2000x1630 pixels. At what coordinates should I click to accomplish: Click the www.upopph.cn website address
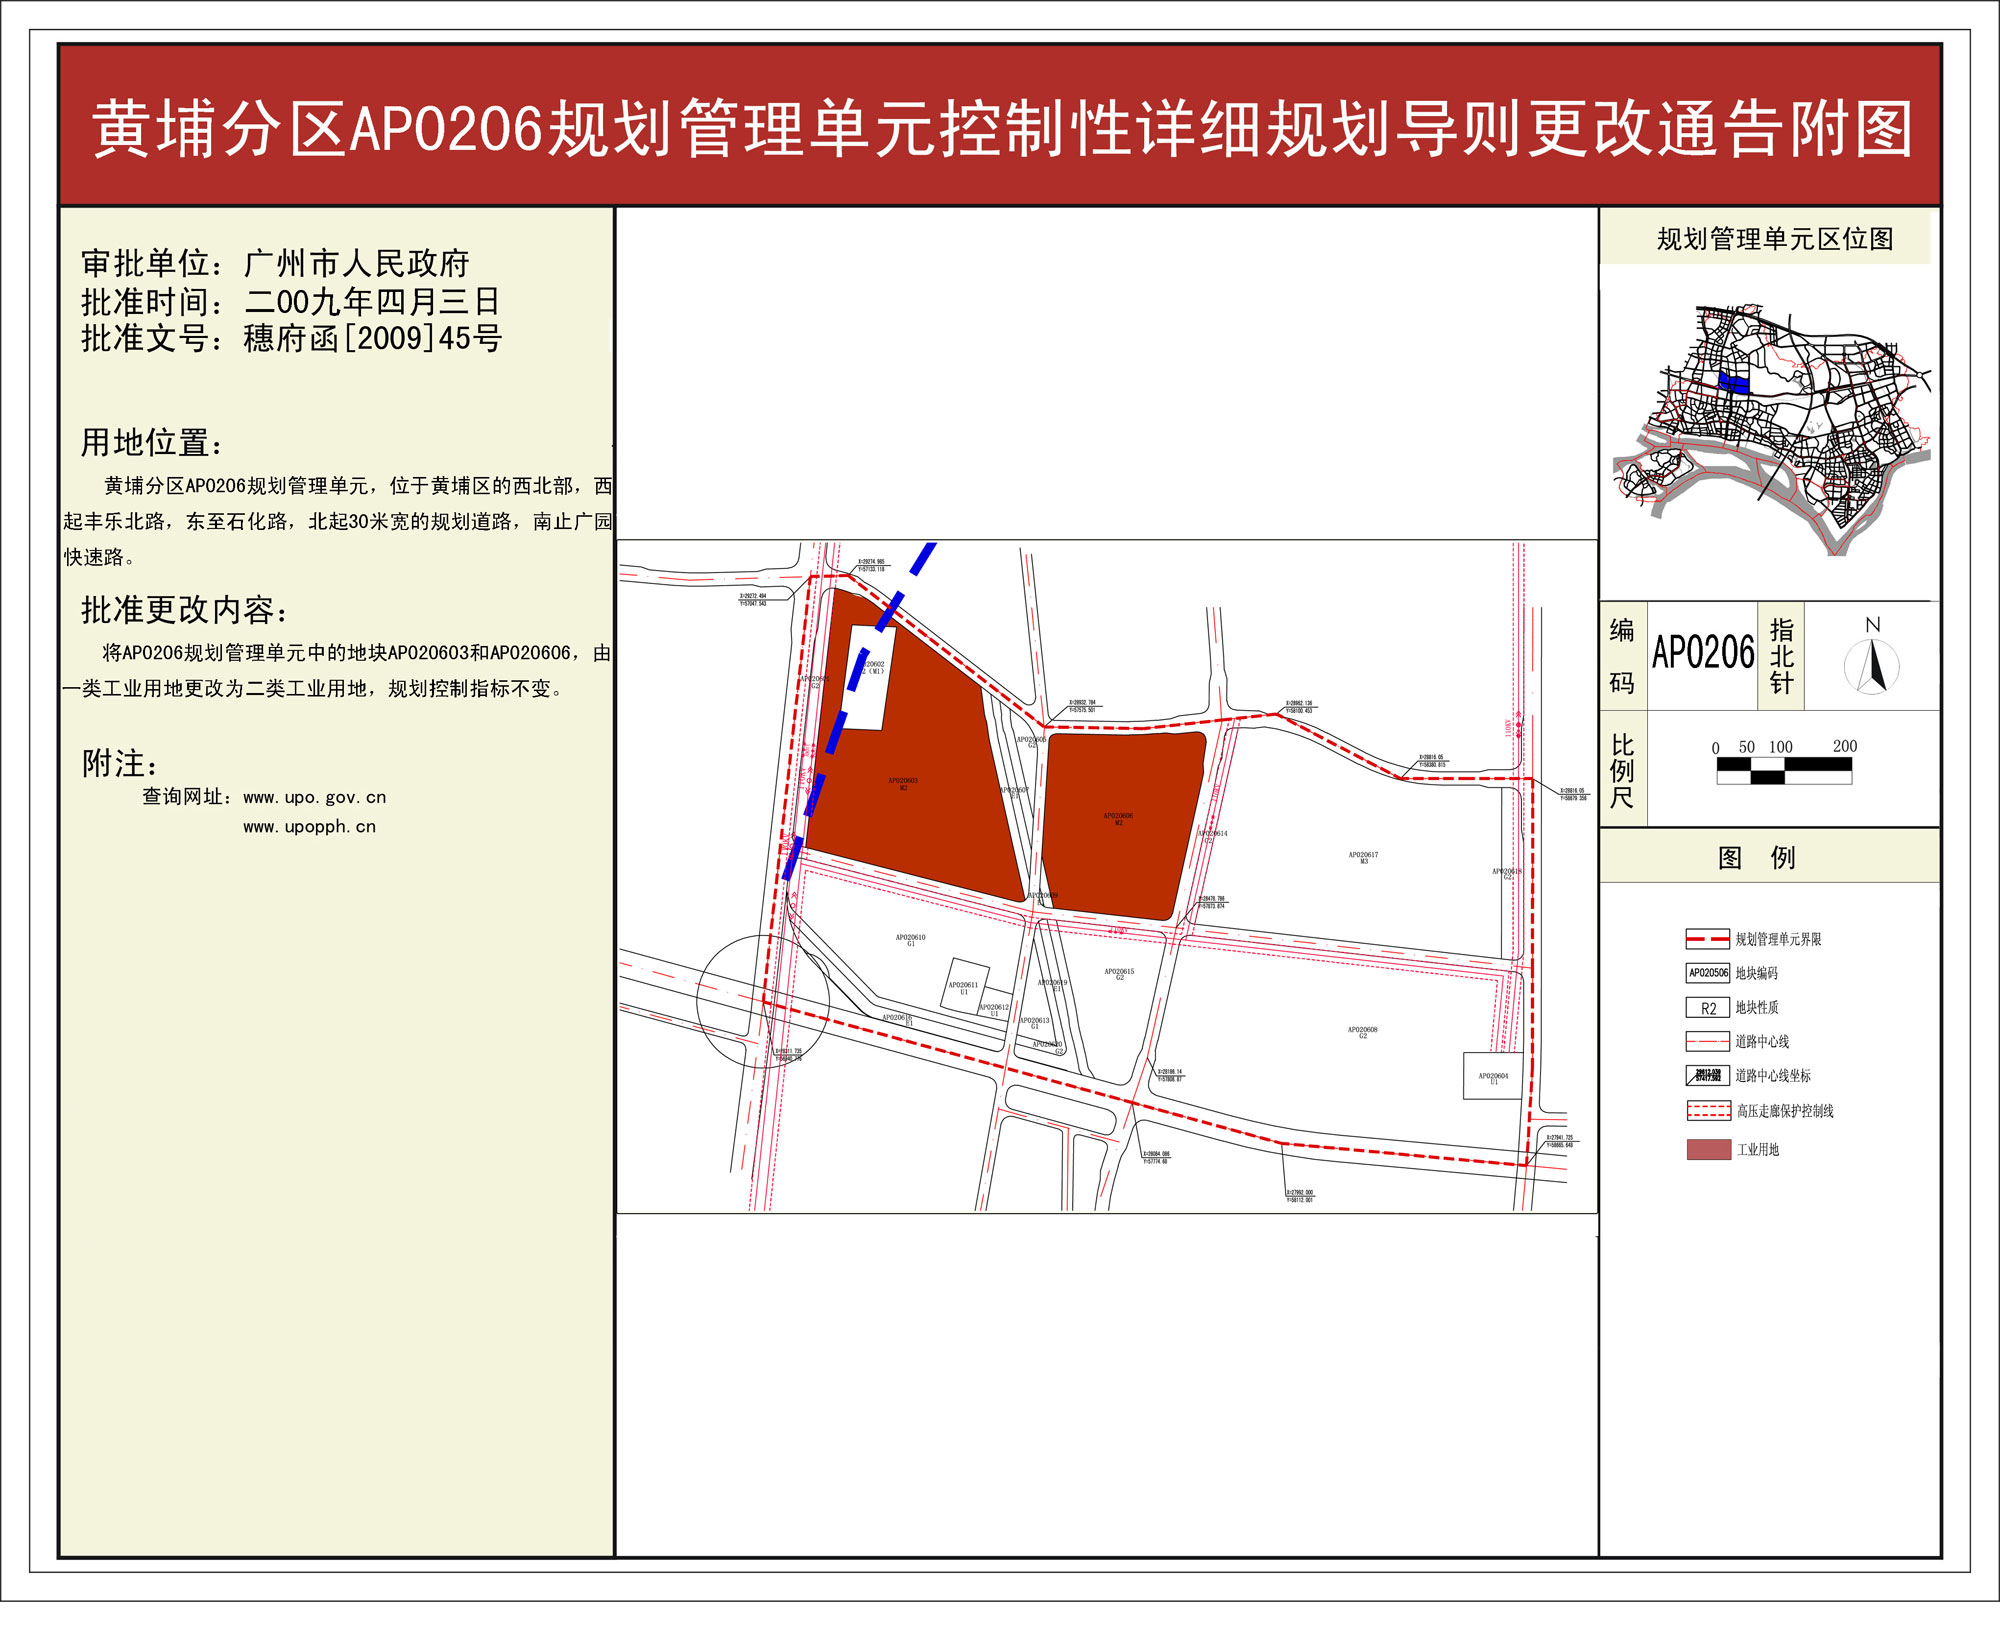pos(309,826)
